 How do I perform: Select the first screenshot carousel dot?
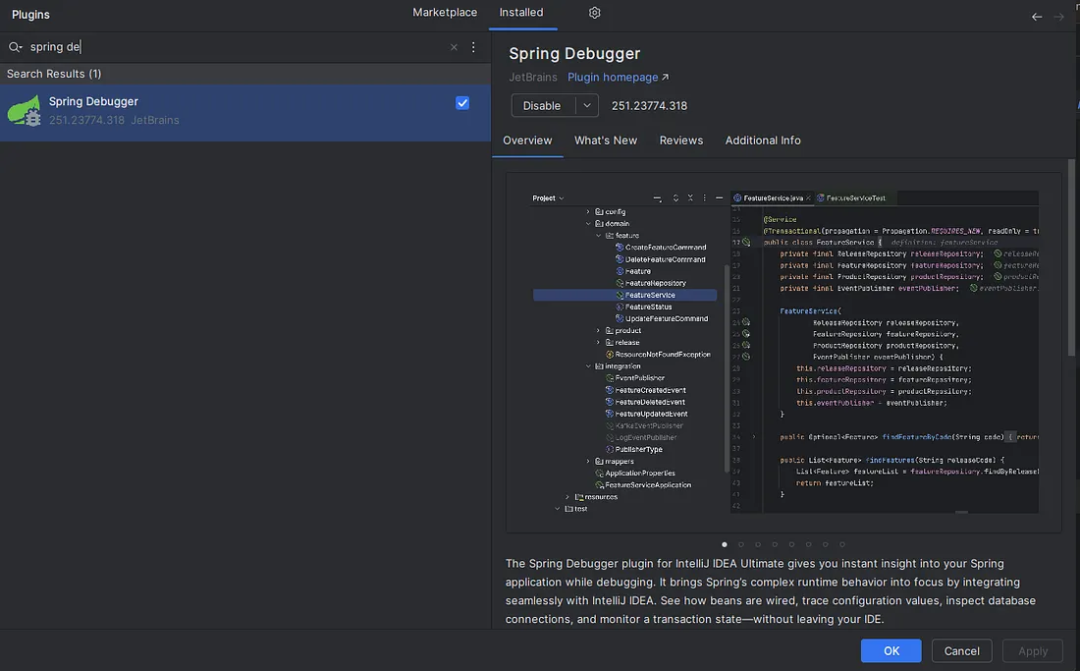[x=725, y=544]
